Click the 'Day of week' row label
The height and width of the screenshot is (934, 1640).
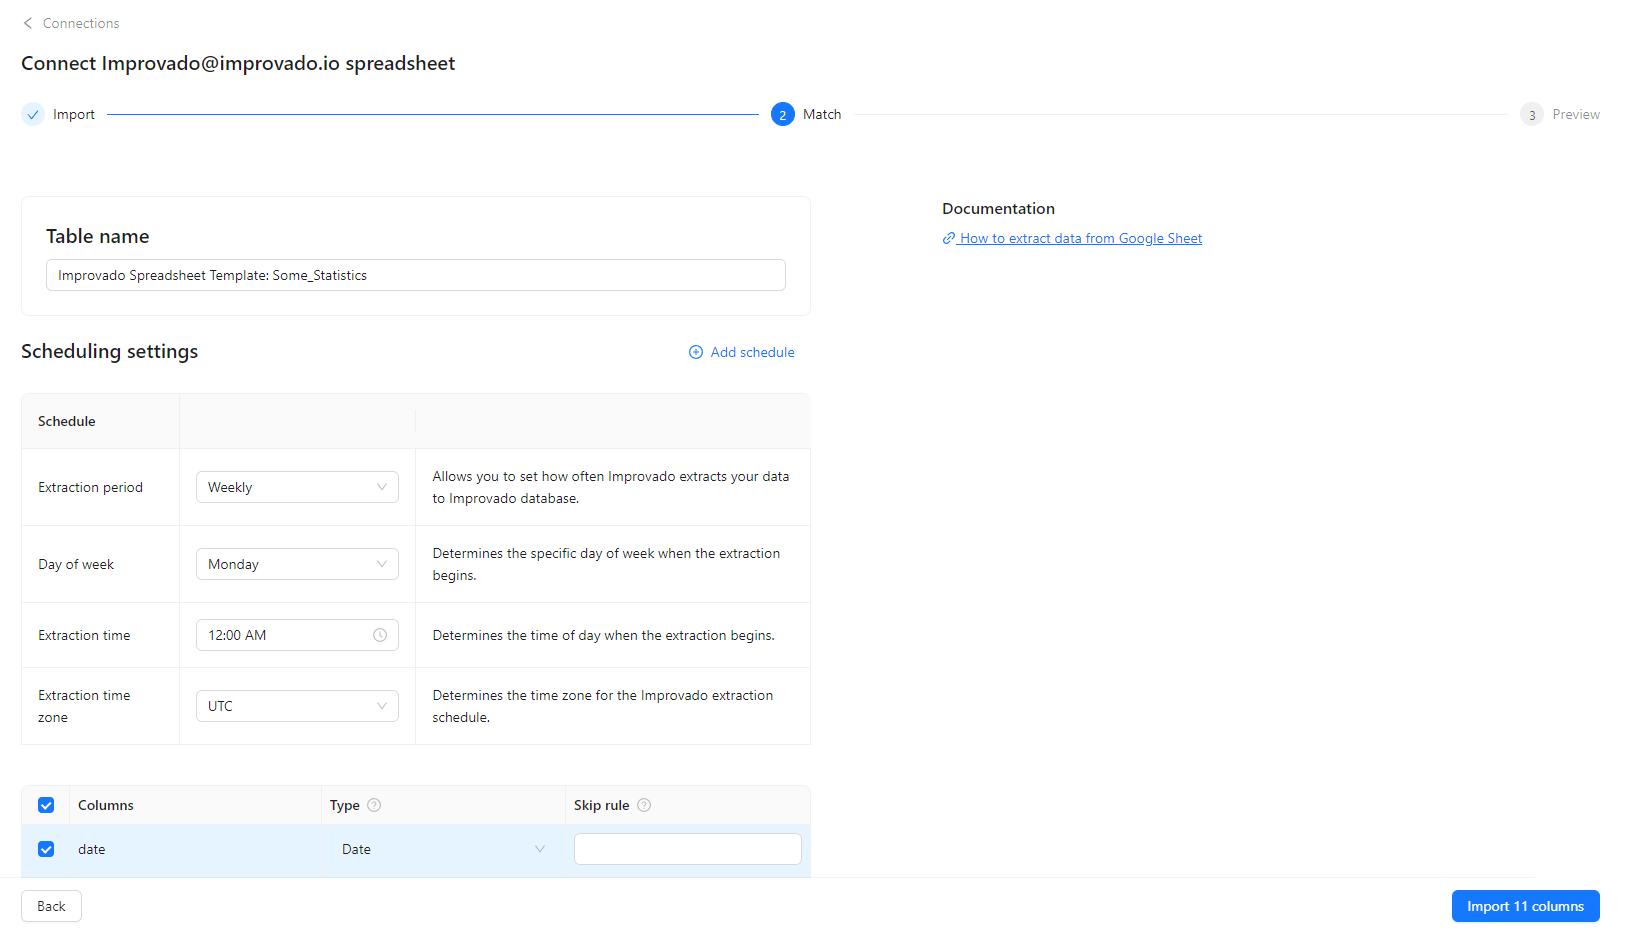pyautogui.click(x=76, y=564)
